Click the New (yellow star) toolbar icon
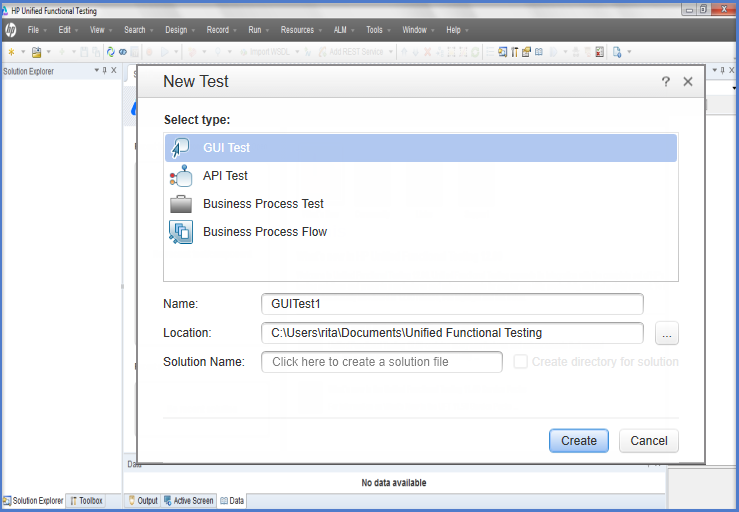The image size is (739, 512). point(11,52)
